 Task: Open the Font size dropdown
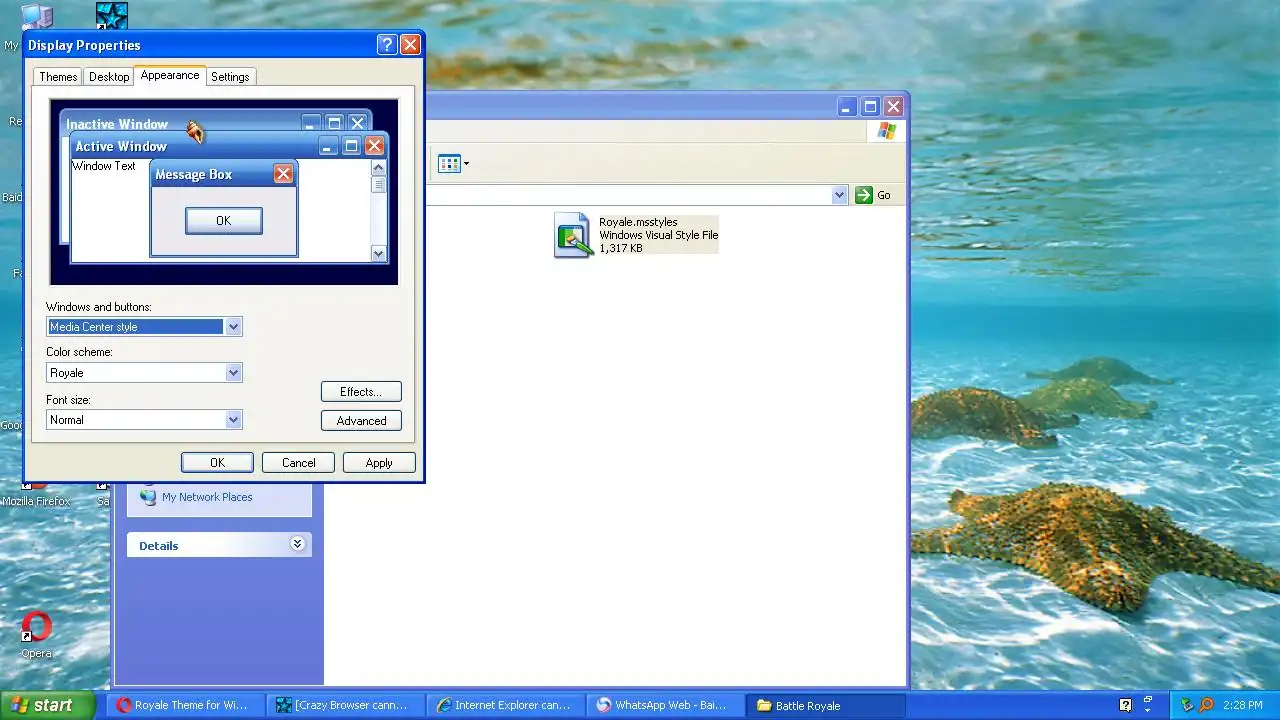coord(233,420)
